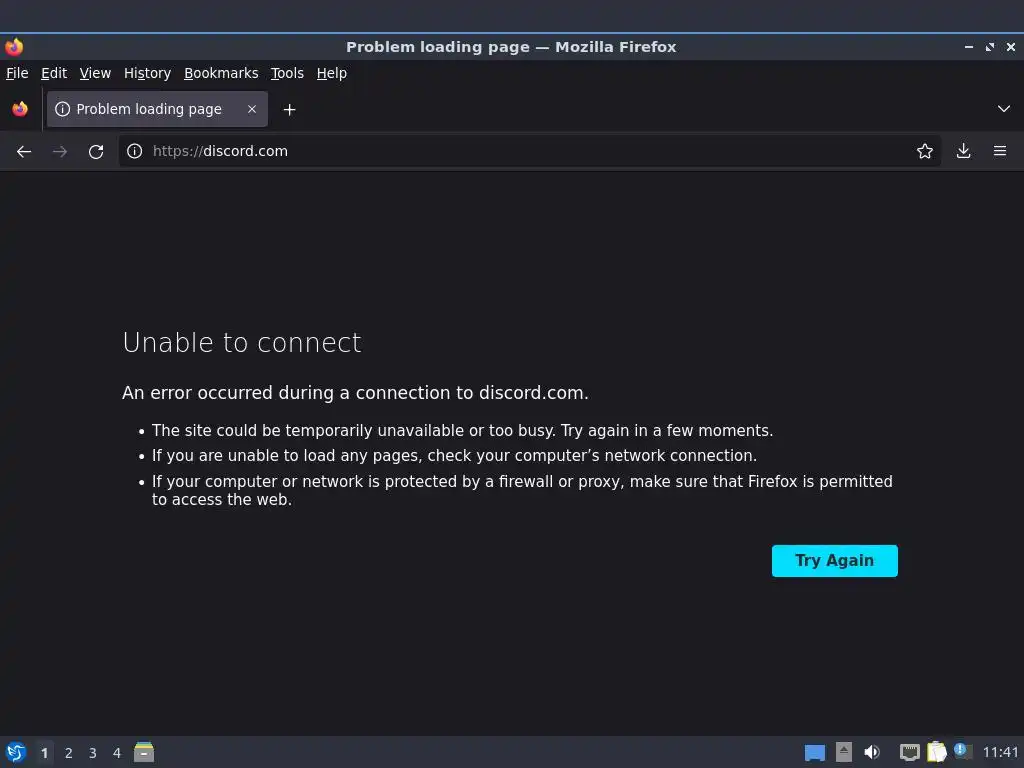1024x768 pixels.
Task: Click the forward navigation arrow
Action: pos(60,152)
